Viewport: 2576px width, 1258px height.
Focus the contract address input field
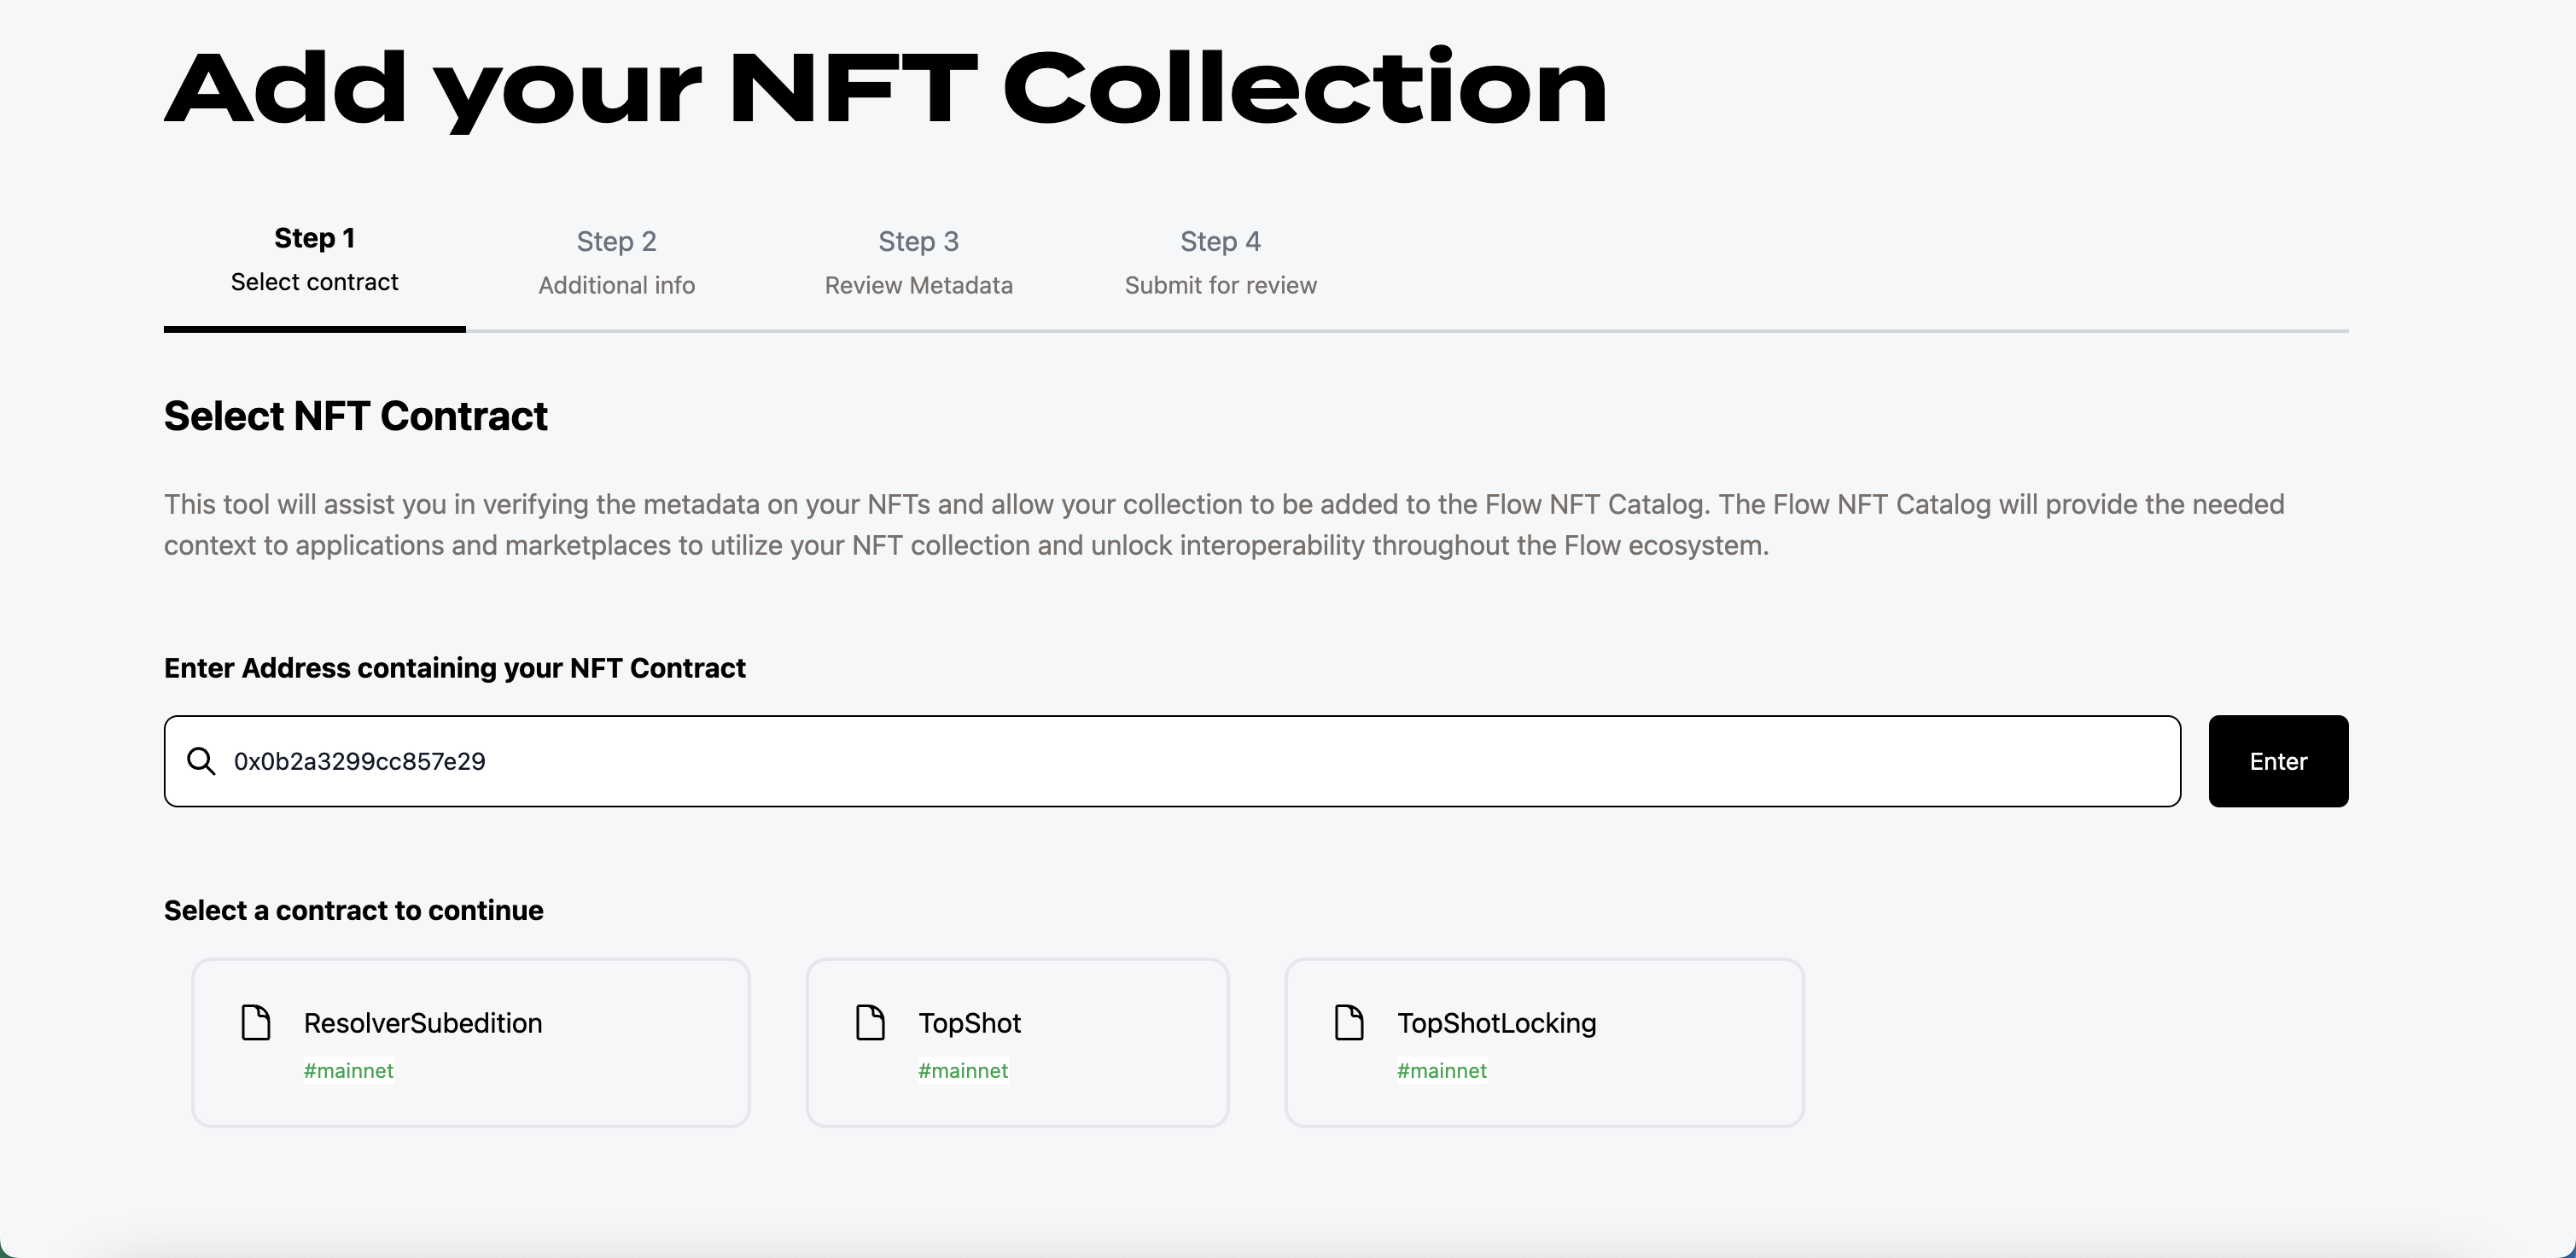click(x=1172, y=761)
